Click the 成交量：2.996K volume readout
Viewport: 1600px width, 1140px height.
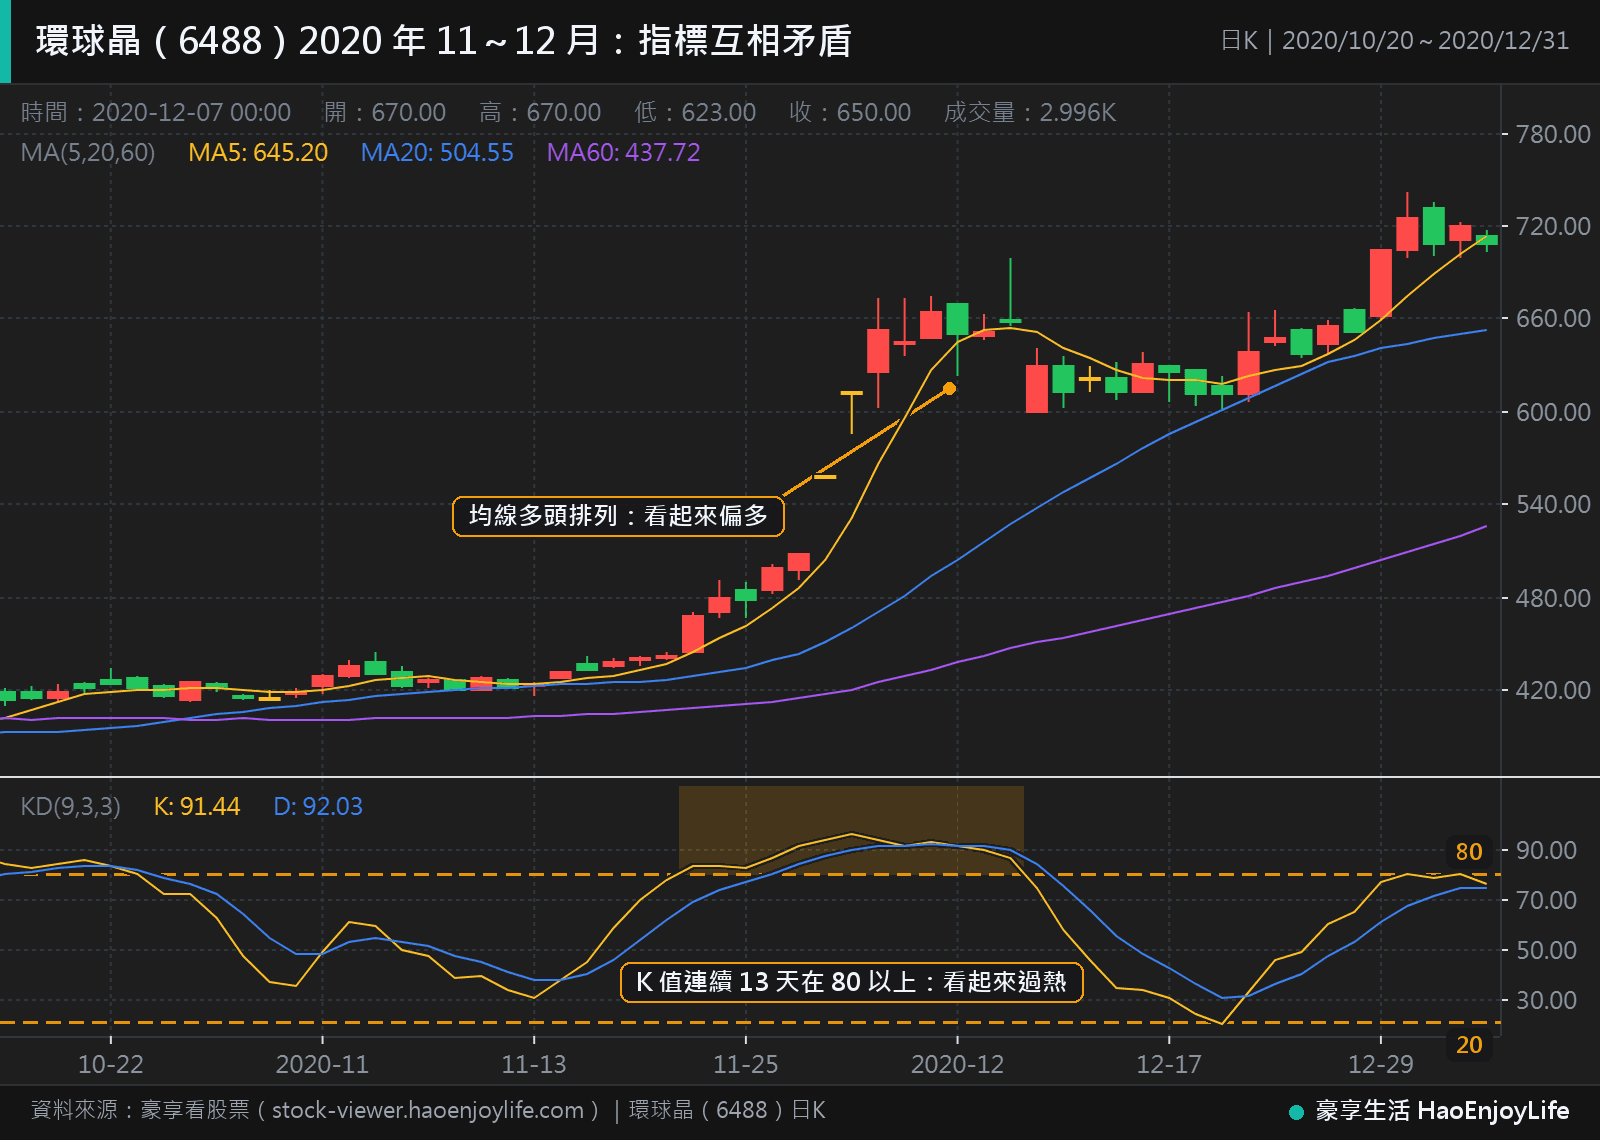click(1030, 112)
